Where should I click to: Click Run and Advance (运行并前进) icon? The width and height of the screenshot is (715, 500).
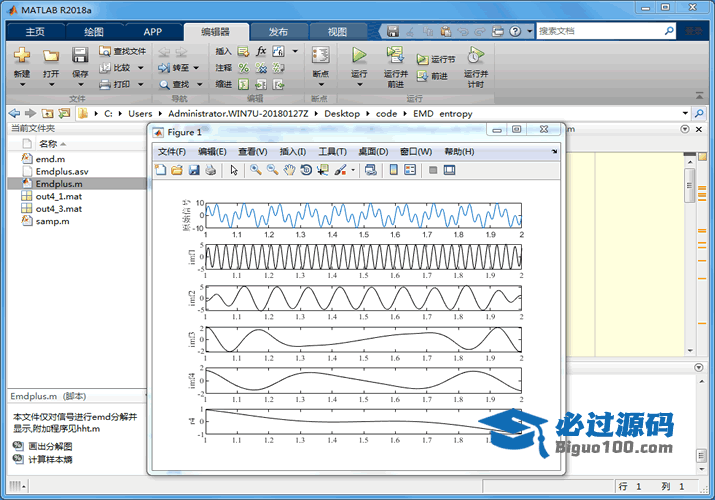point(395,56)
